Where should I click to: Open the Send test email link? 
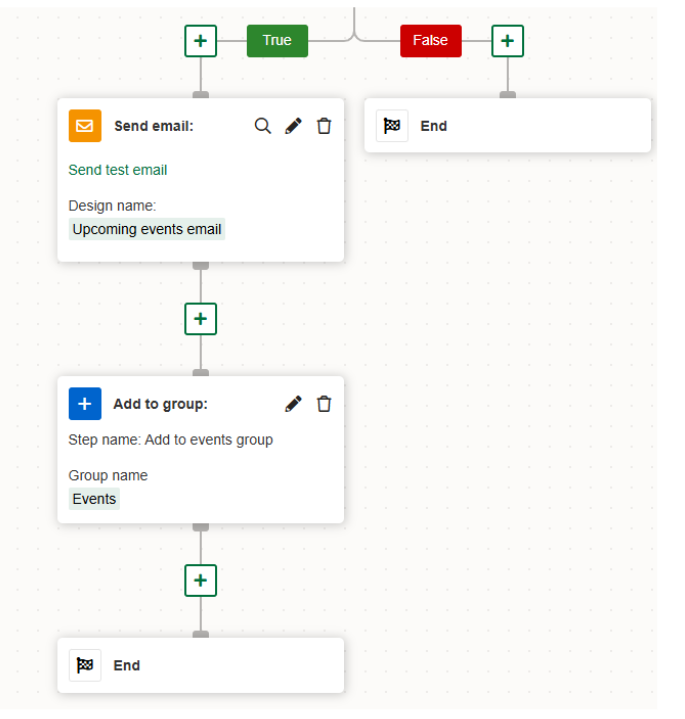(x=118, y=170)
